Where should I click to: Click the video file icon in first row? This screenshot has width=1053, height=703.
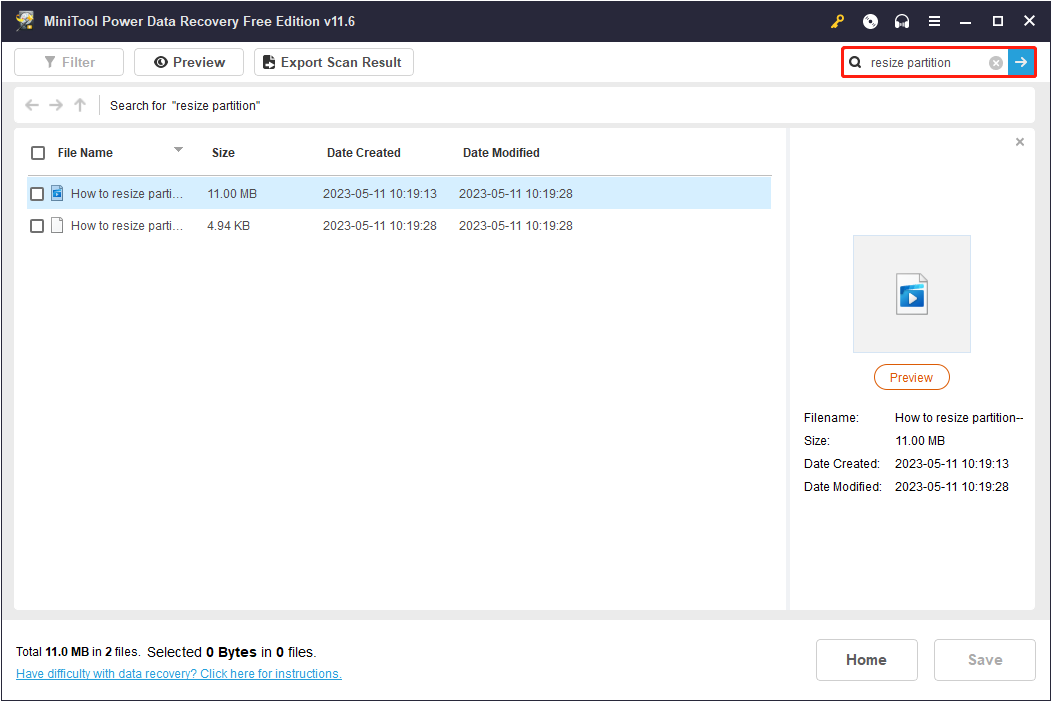coord(58,193)
